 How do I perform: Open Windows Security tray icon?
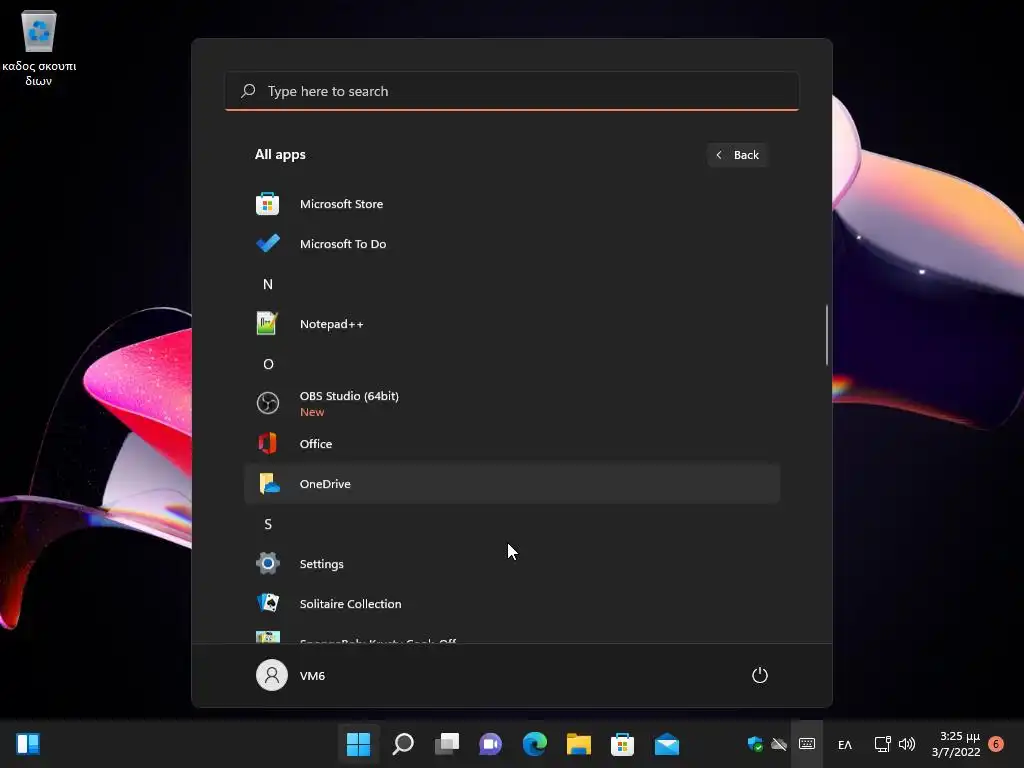tap(755, 744)
